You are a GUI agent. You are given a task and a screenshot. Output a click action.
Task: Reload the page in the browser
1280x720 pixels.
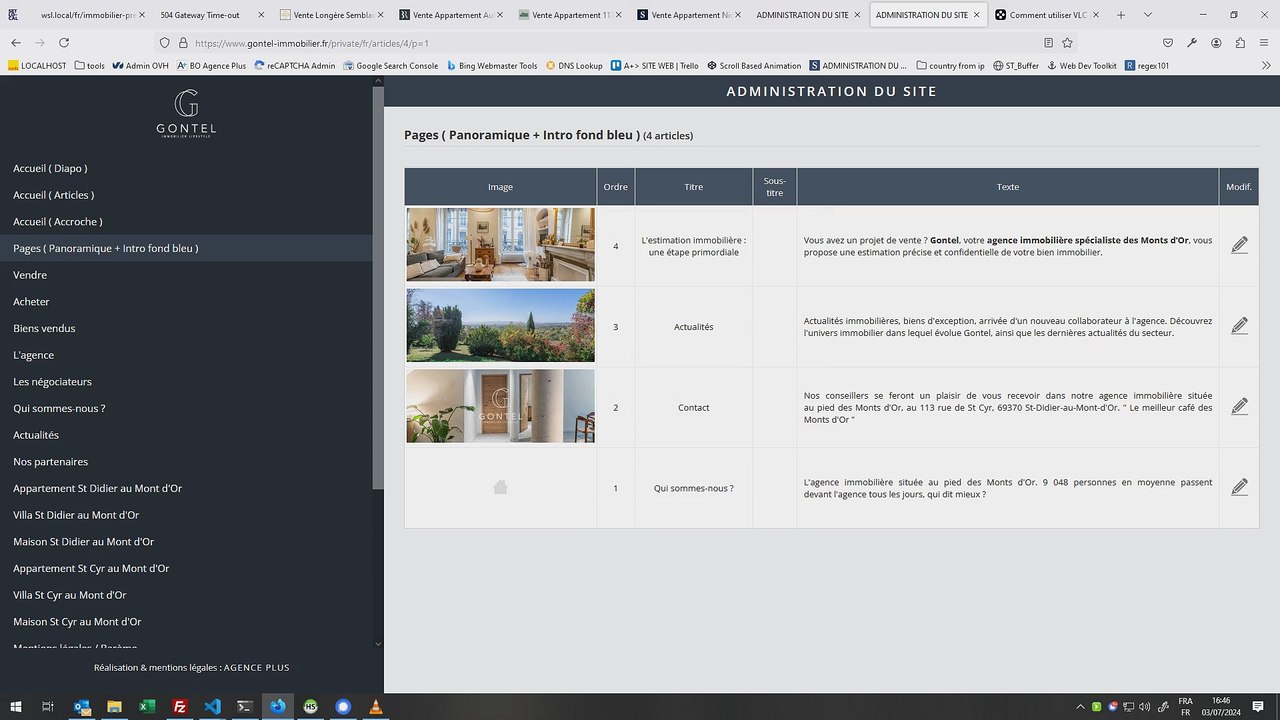click(64, 43)
